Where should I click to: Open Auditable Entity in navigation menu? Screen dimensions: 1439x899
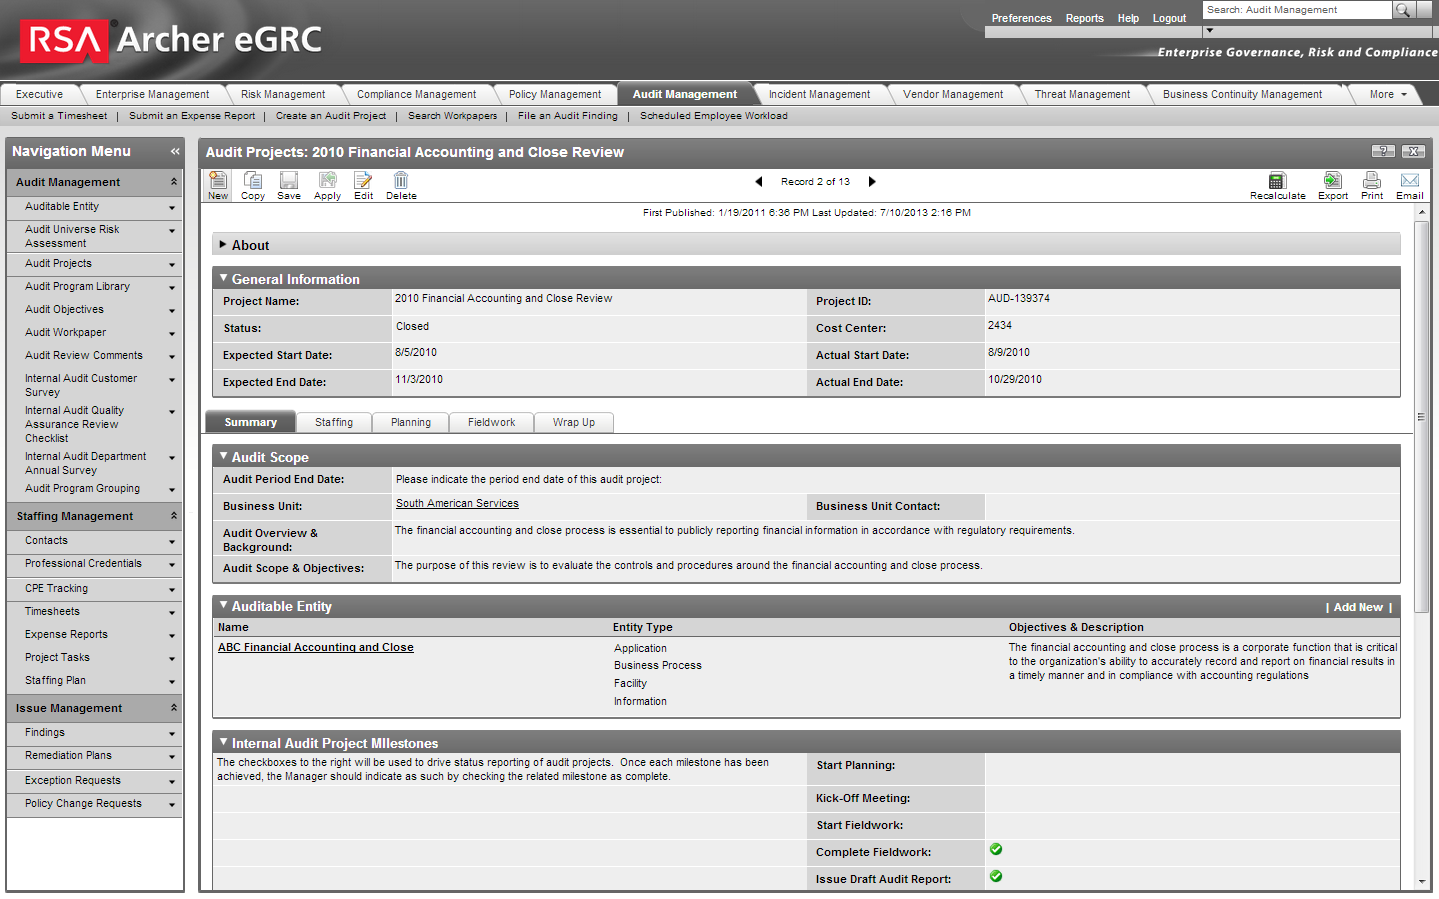click(62, 206)
